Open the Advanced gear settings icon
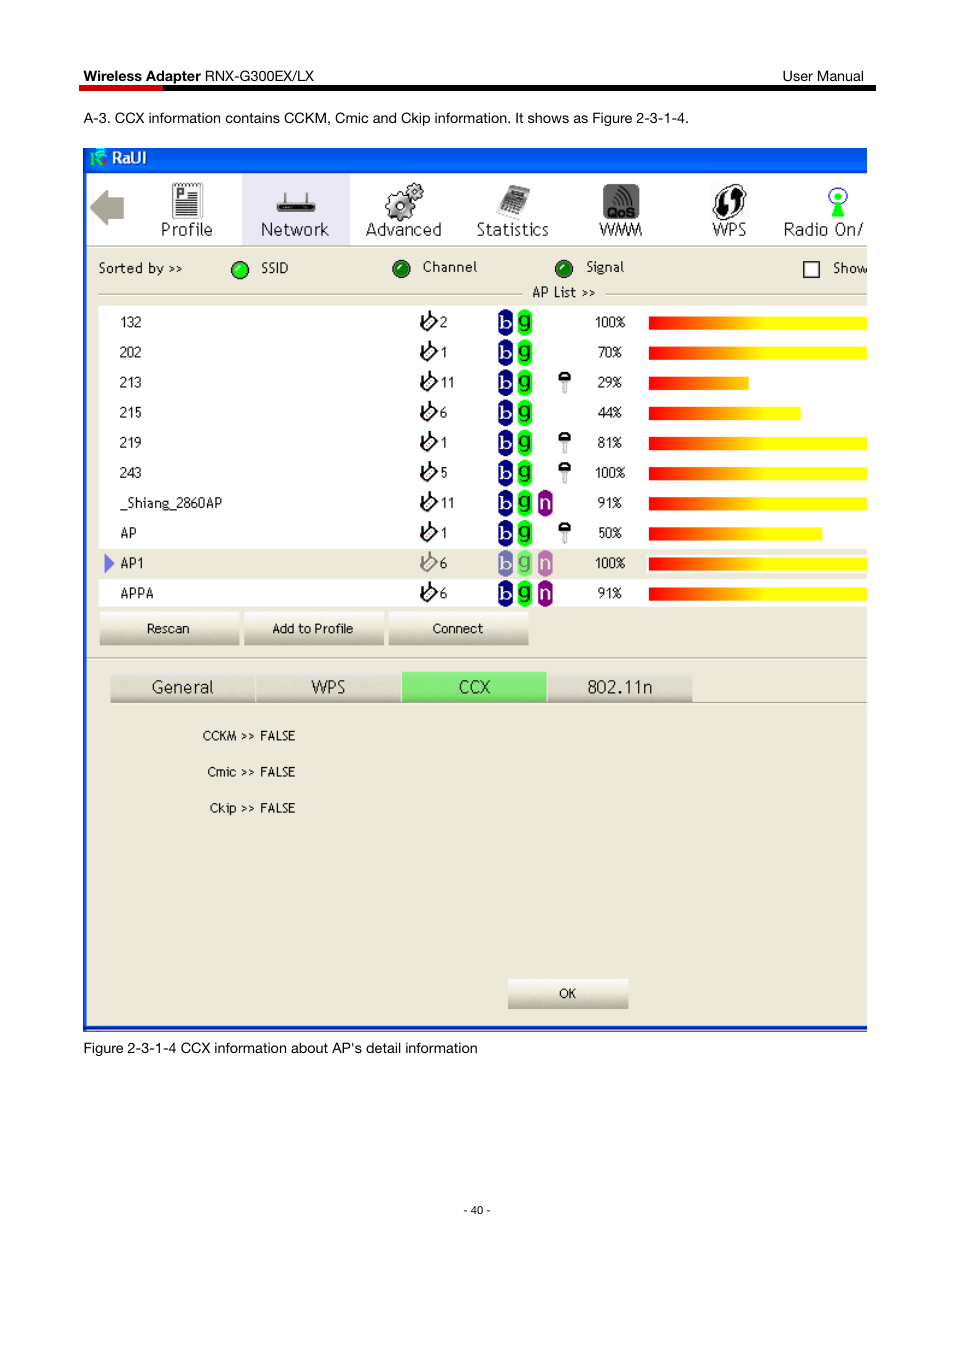Viewport: 954px width, 1350px height. 404,210
